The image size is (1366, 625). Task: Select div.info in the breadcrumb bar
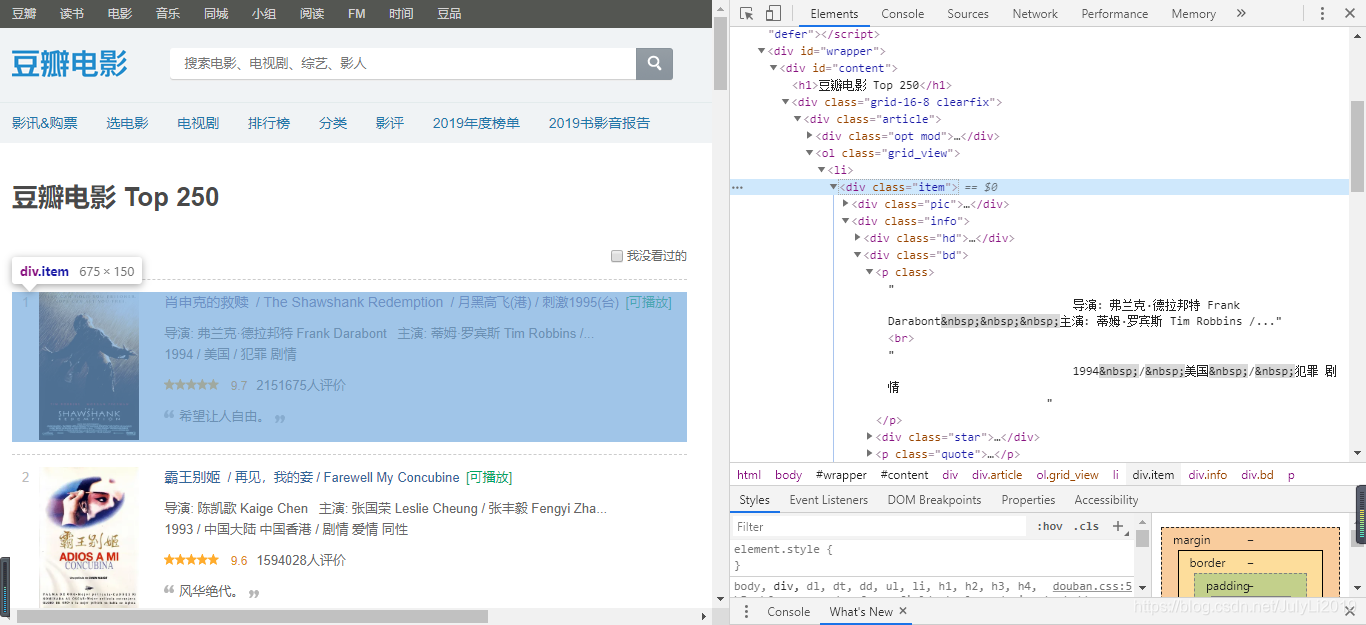point(1208,475)
